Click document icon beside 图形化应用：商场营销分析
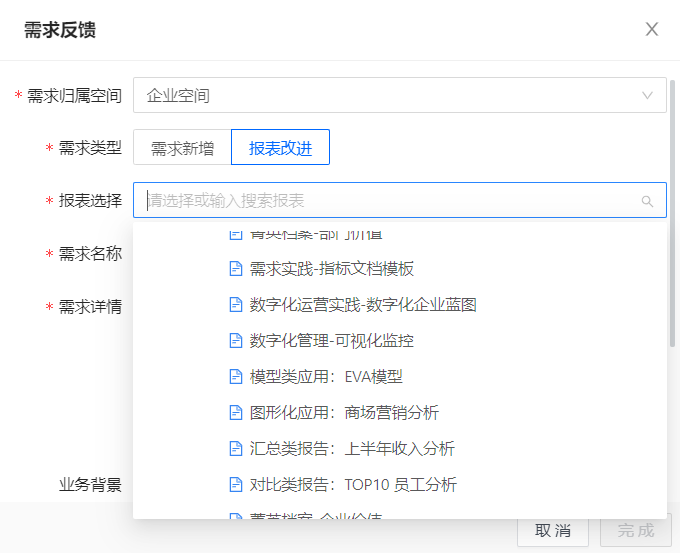 236,413
